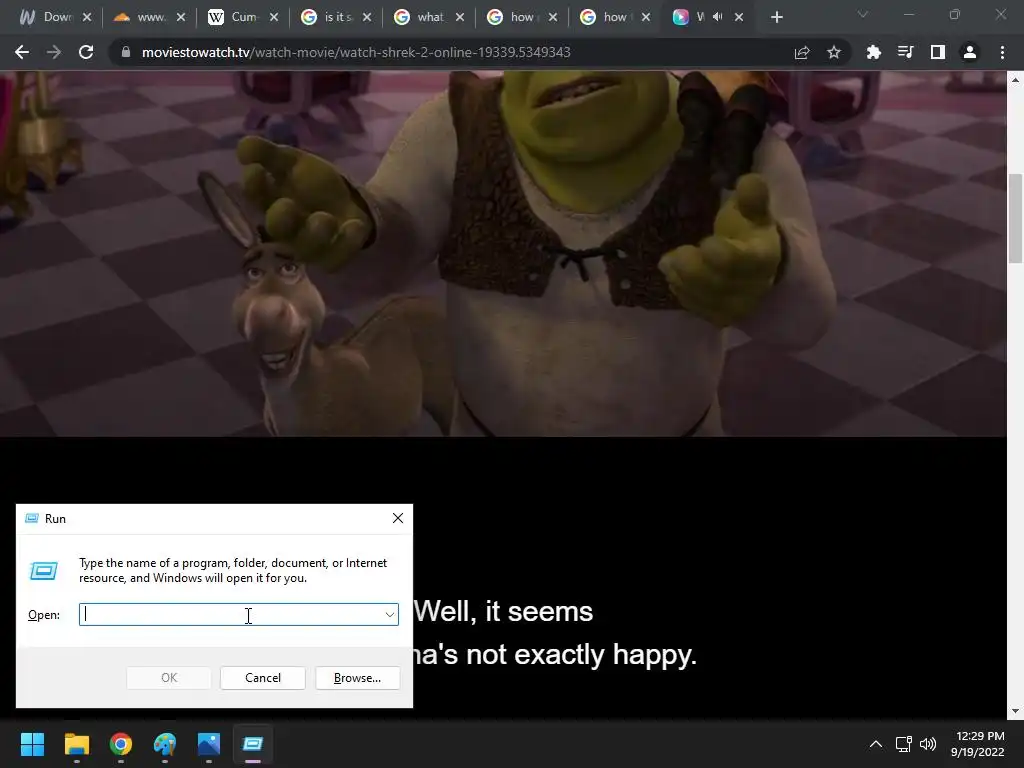The width and height of the screenshot is (1024, 768).
Task: Open Google Chrome from the taskbar
Action: (x=121, y=744)
